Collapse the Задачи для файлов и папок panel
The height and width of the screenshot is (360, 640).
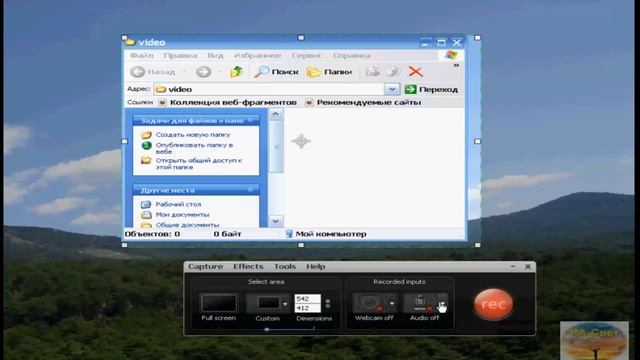250,120
